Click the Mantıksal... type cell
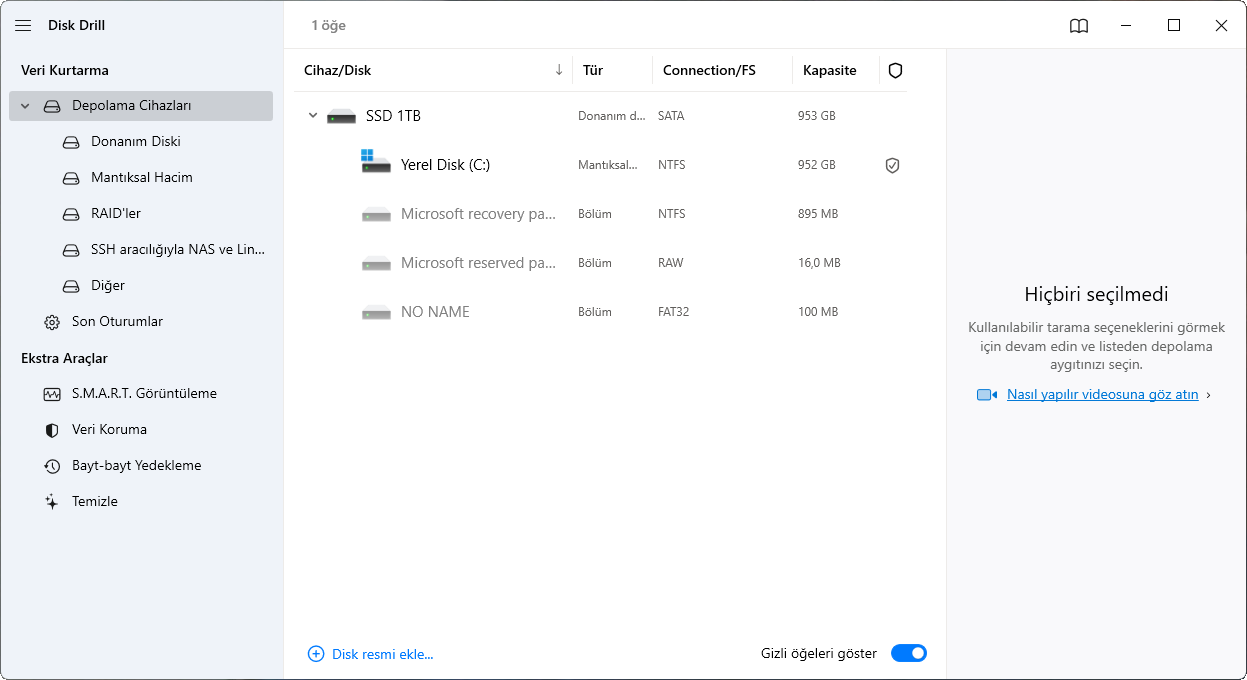Image resolution: width=1247 pixels, height=680 pixels. point(608,165)
